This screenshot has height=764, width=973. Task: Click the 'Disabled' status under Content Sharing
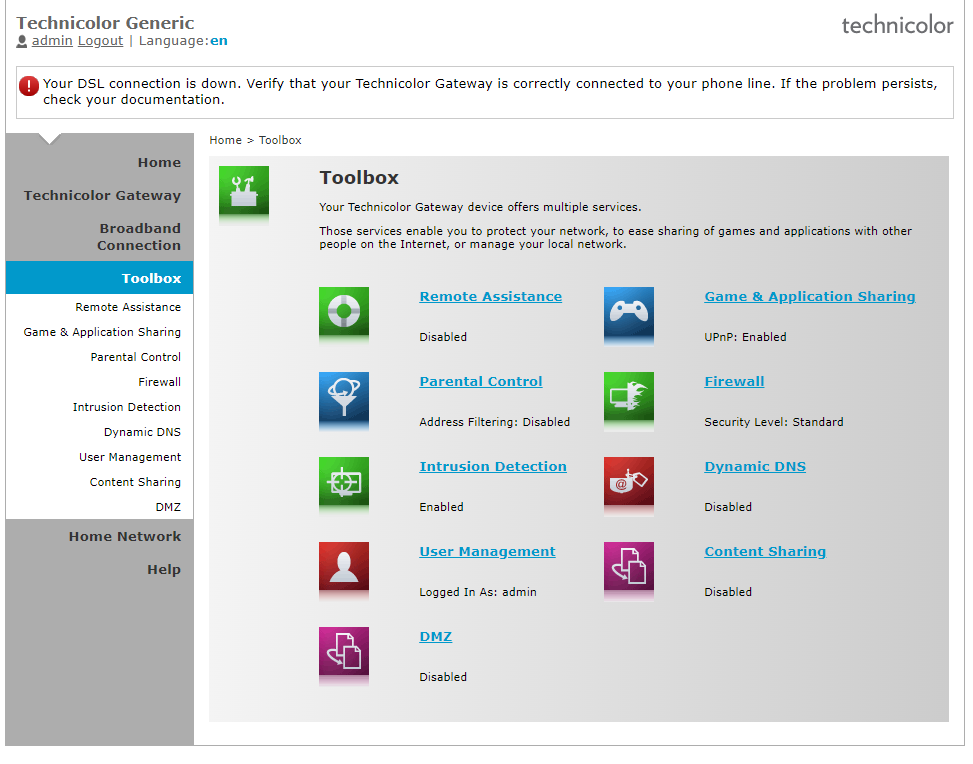(728, 592)
